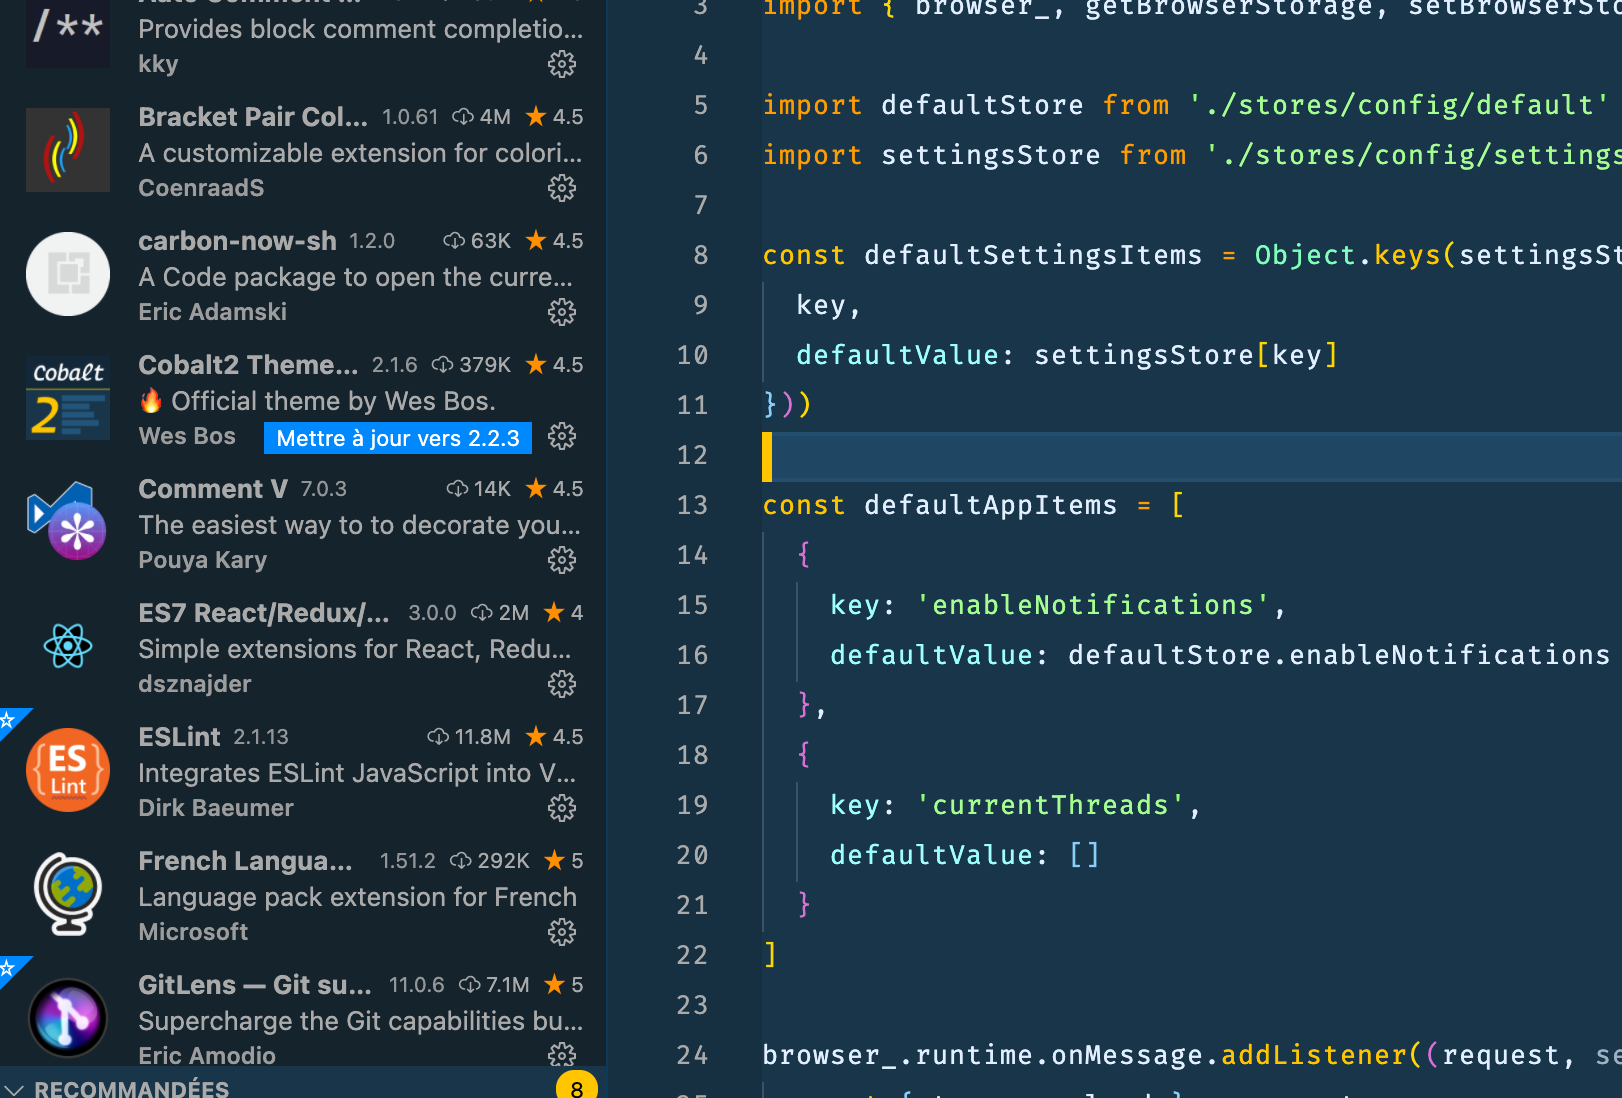
Task: Click "Mettre à jour vers 2.2.3" button
Action: 397,438
